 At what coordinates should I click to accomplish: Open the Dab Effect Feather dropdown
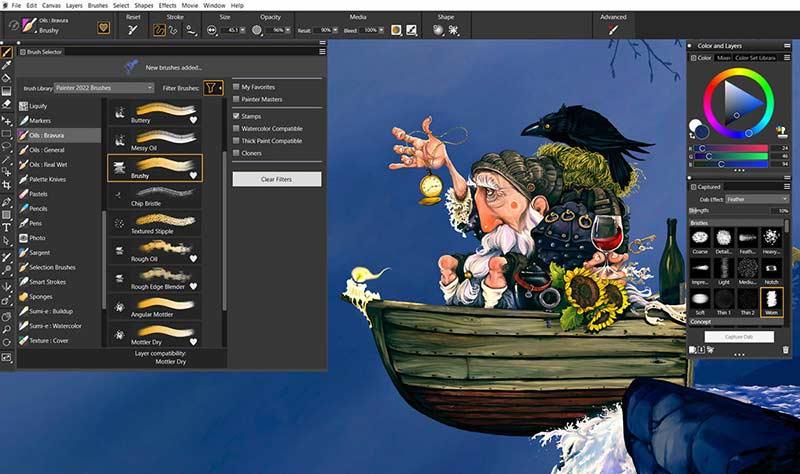pos(757,199)
